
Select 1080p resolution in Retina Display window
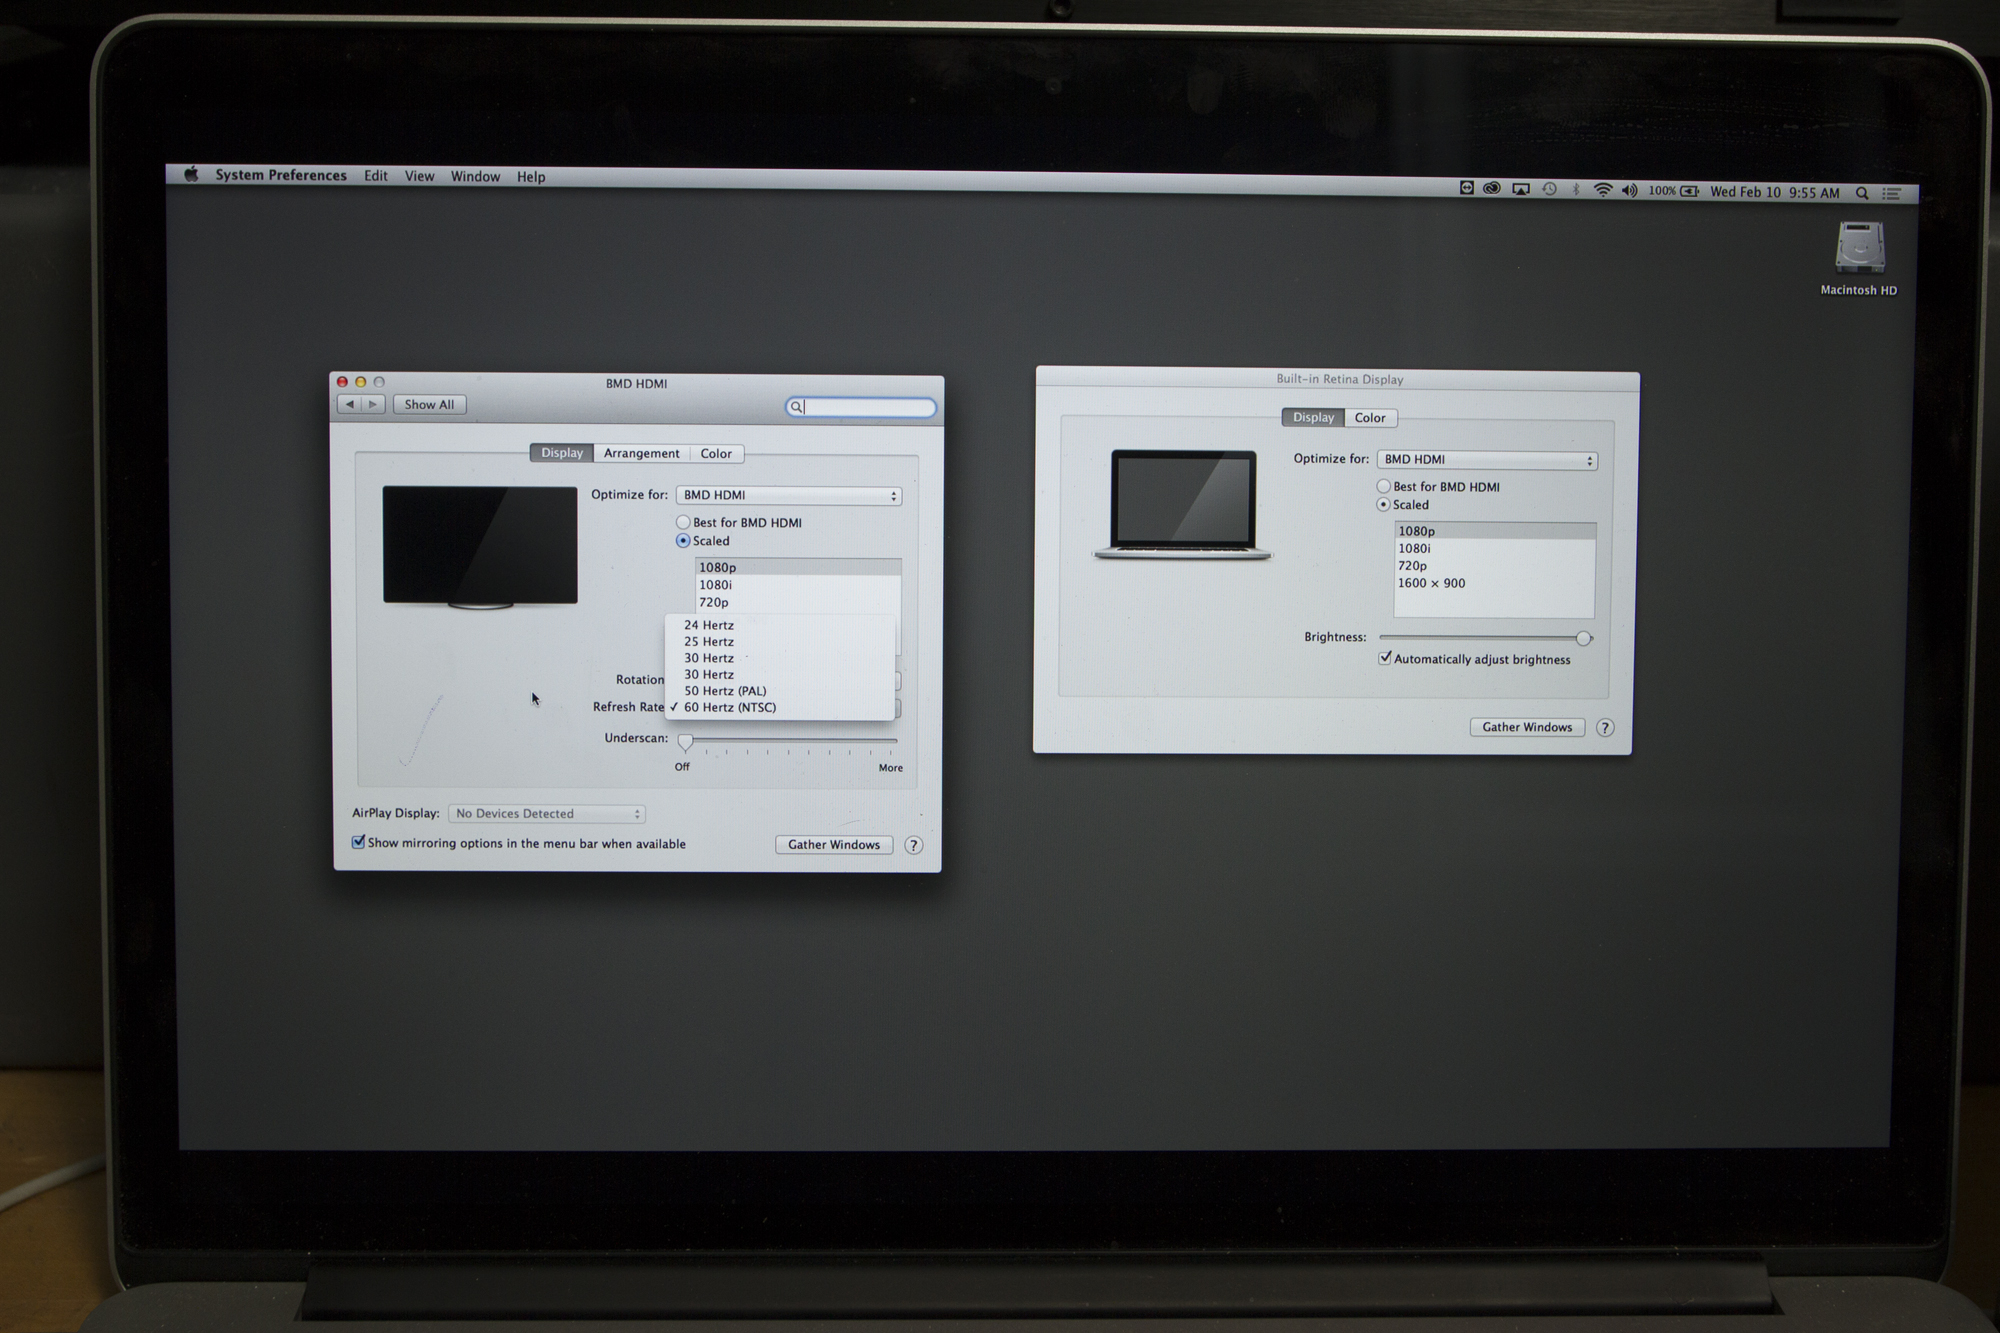[x=1495, y=531]
